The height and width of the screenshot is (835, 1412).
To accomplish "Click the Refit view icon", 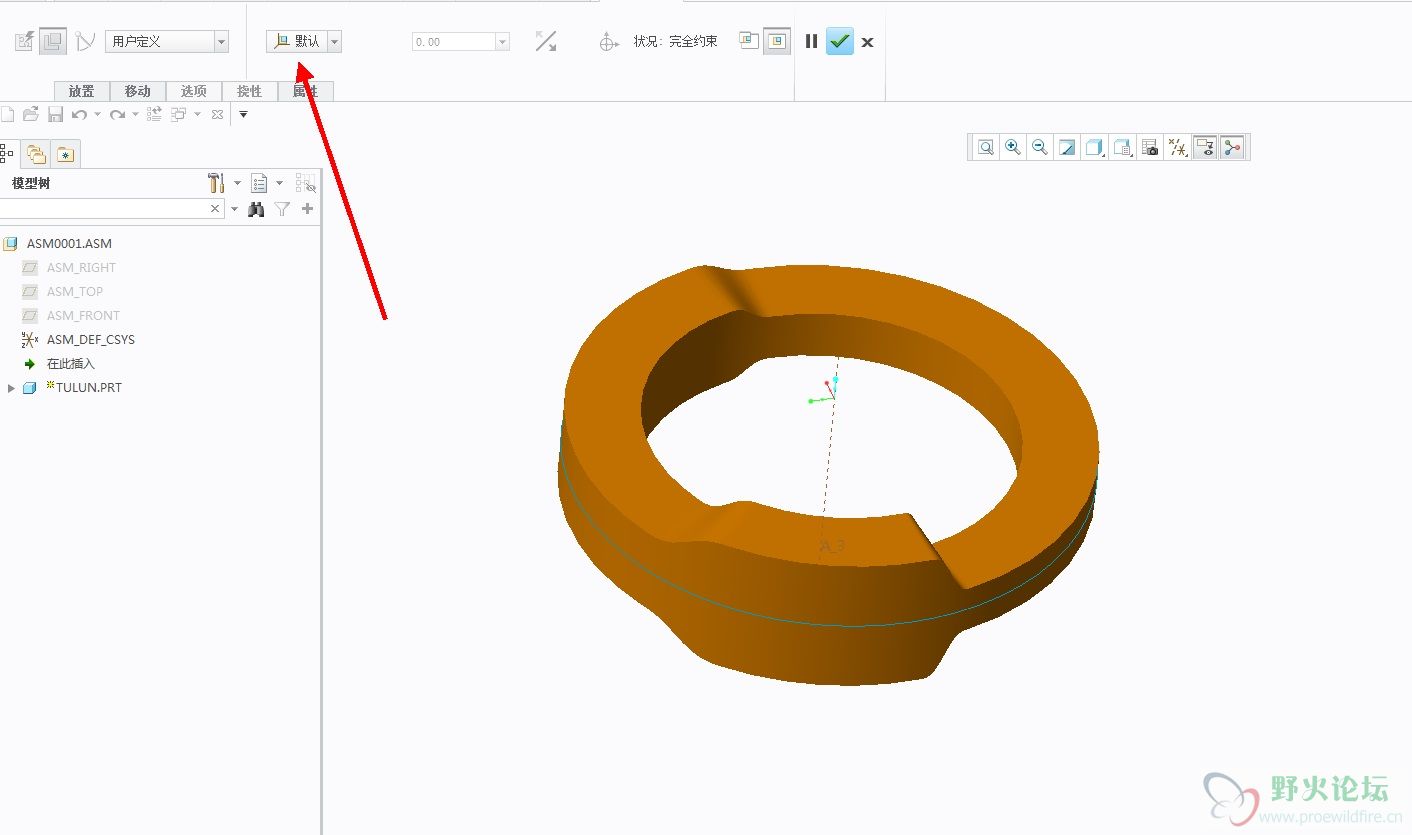I will (986, 148).
